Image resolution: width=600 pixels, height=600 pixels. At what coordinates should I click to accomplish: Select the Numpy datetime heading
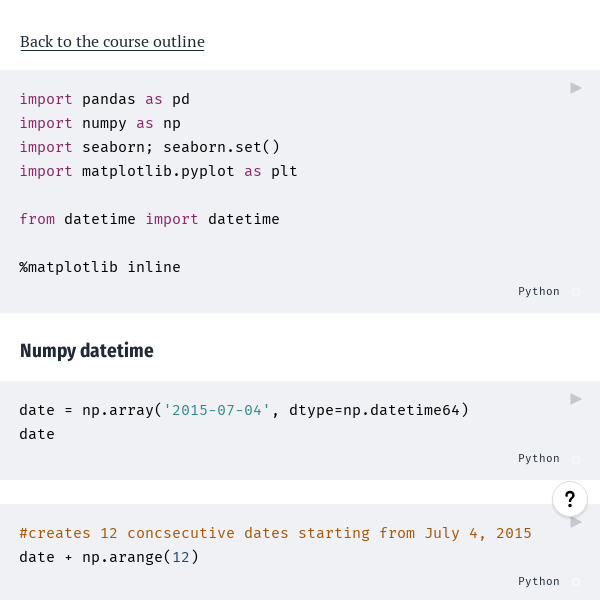87,351
